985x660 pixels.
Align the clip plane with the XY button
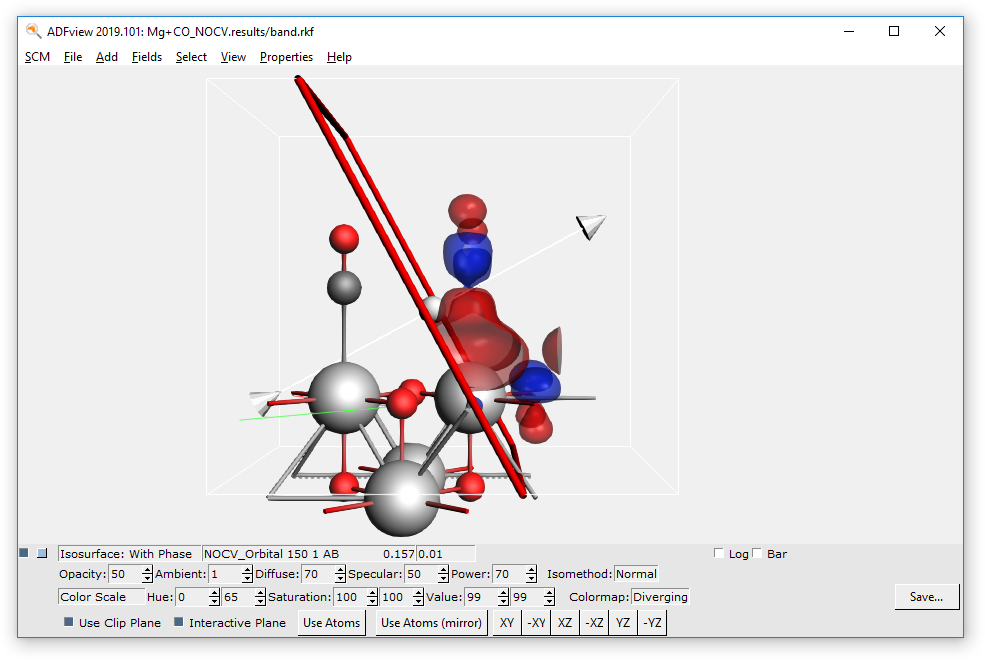pyautogui.click(x=506, y=622)
